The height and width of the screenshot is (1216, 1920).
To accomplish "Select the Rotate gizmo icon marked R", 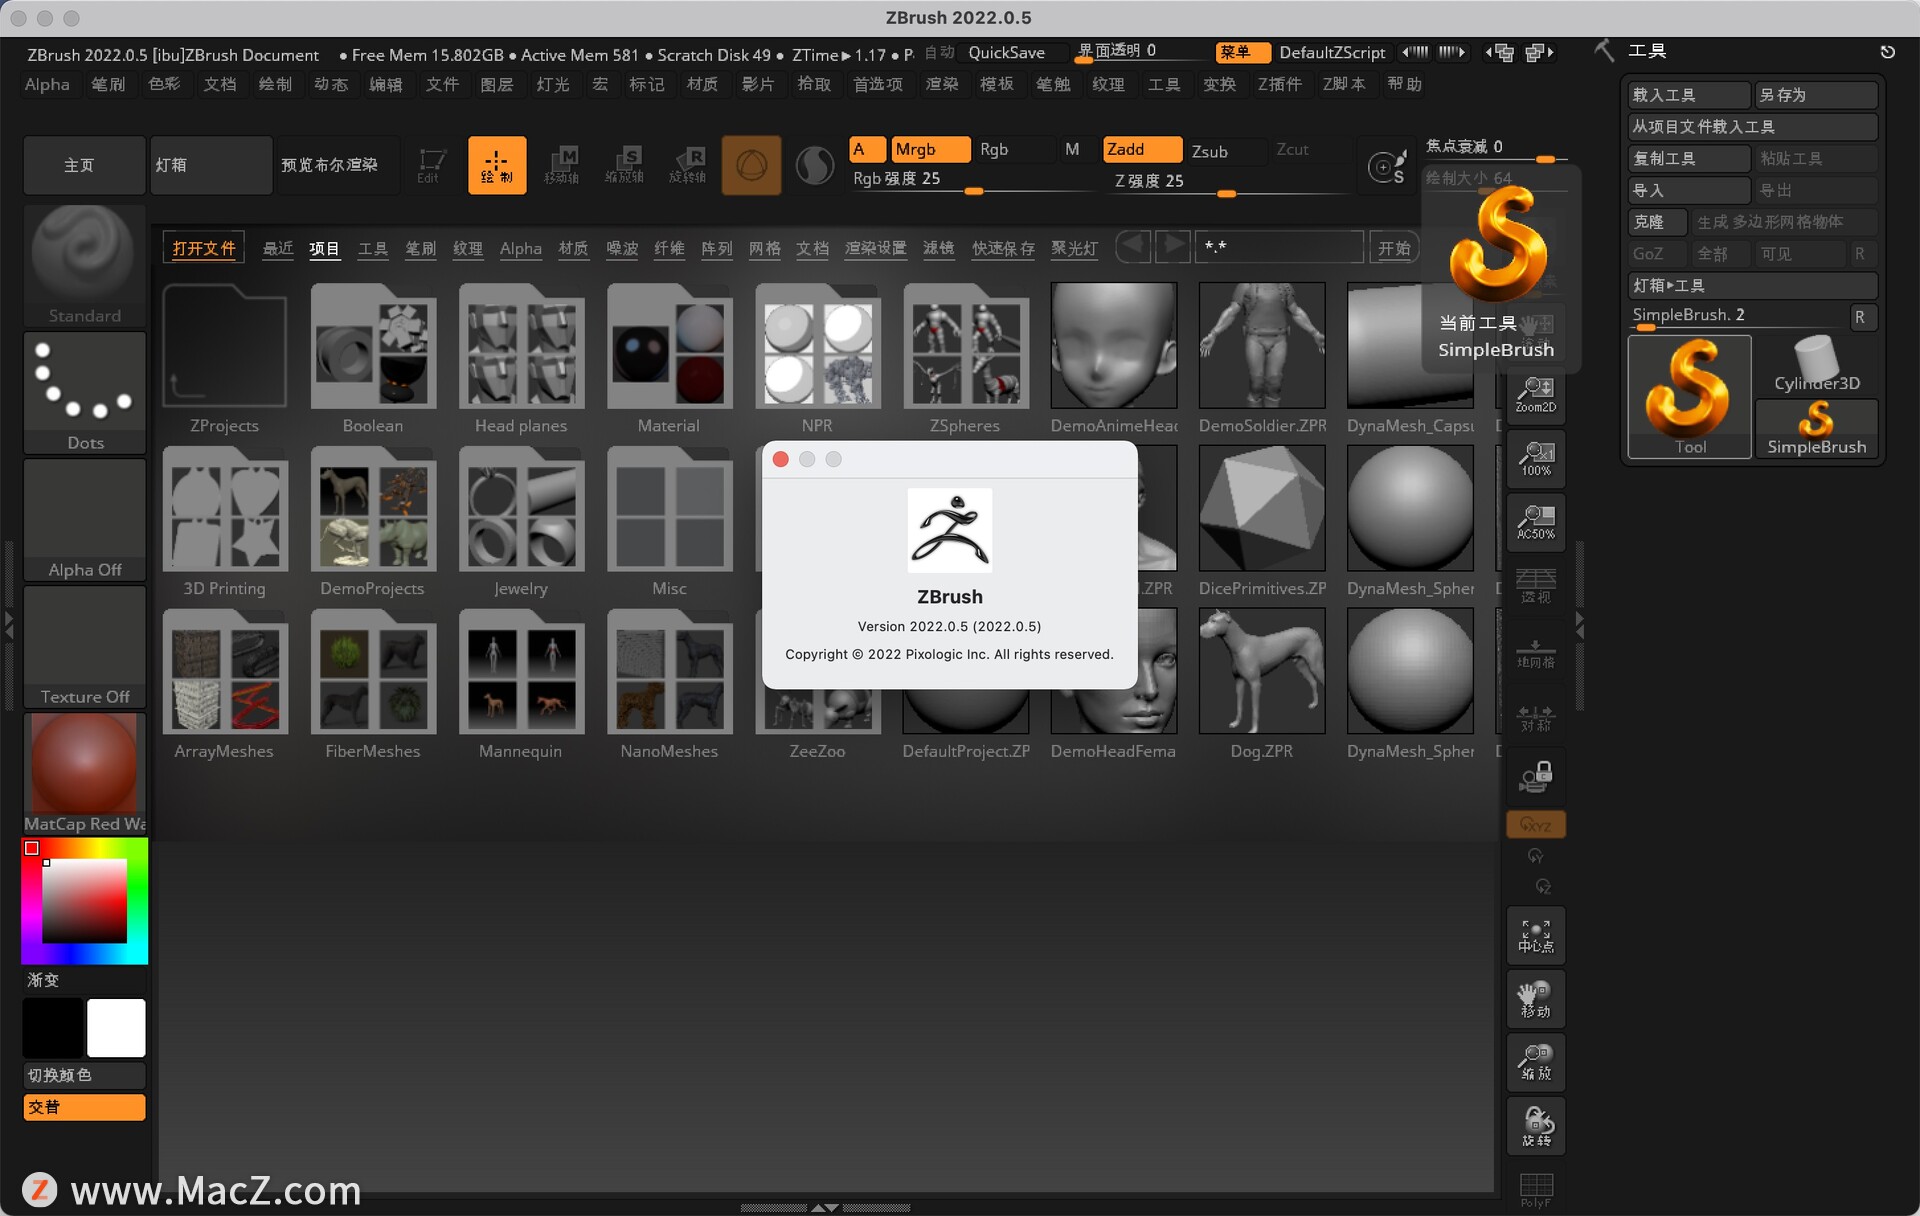I will tap(689, 165).
